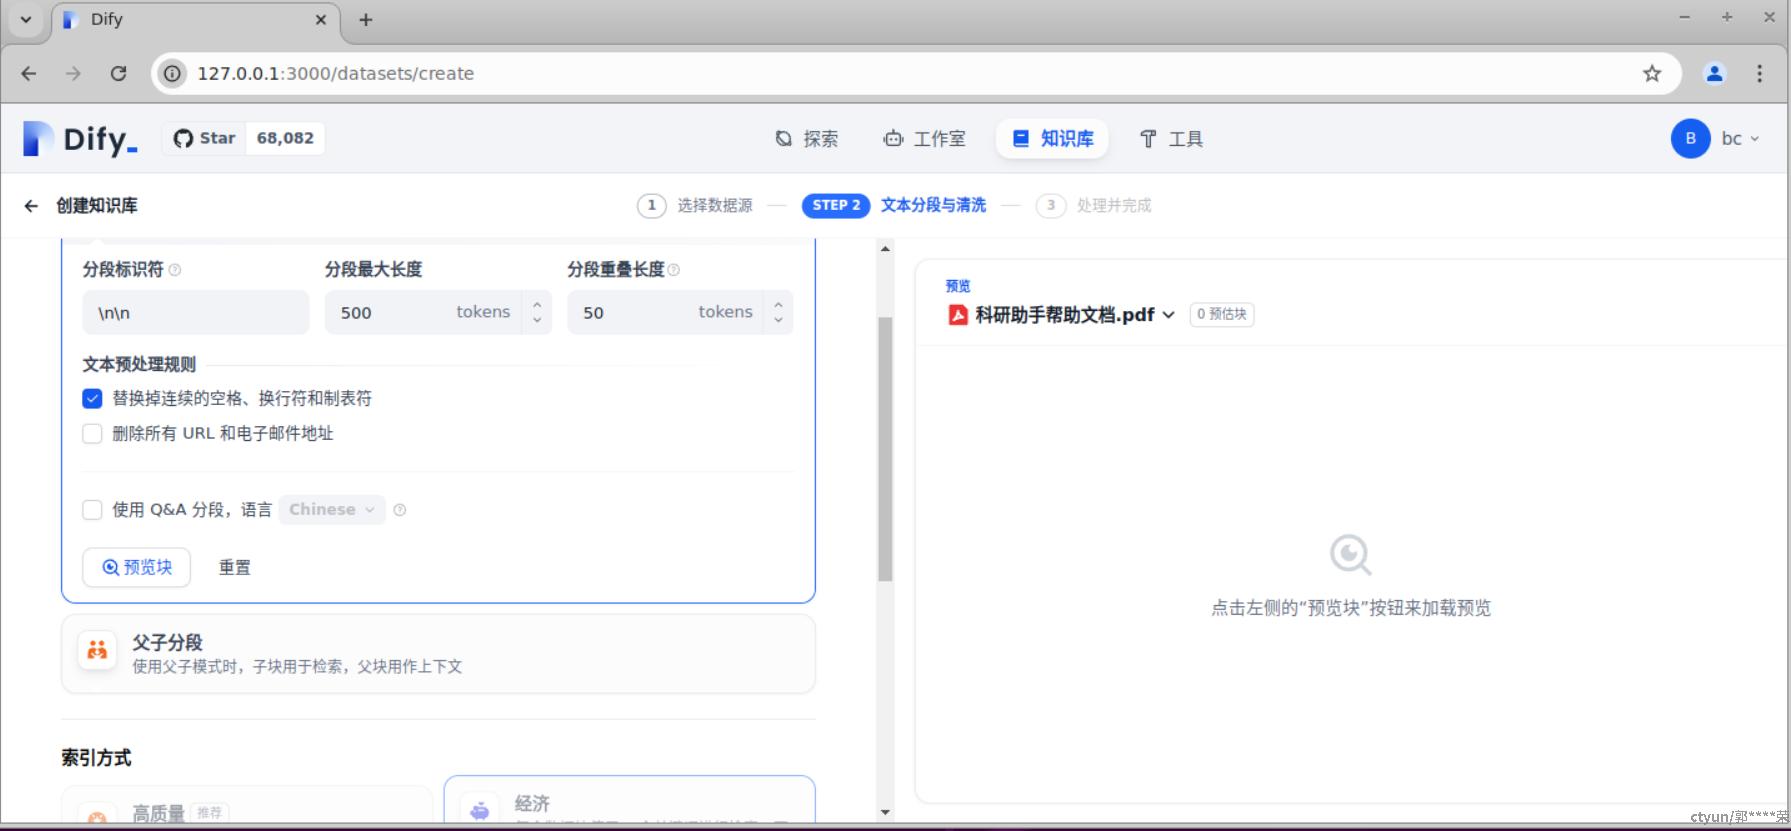This screenshot has width=1791, height=831.
Task: Uncheck 替换掉连续的空格、换行符和制表符
Action: coord(92,399)
